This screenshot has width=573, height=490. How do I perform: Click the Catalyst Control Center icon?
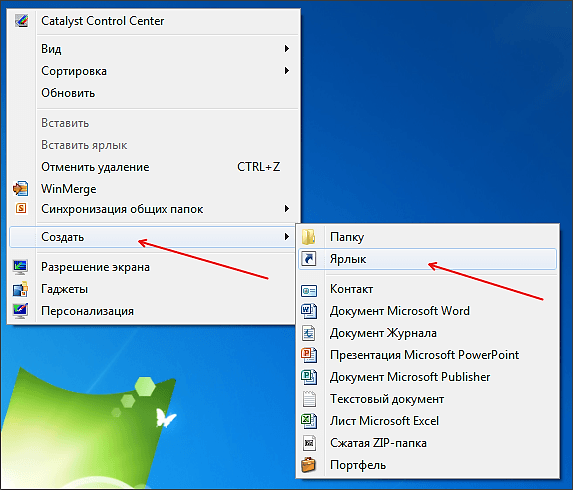(21, 20)
